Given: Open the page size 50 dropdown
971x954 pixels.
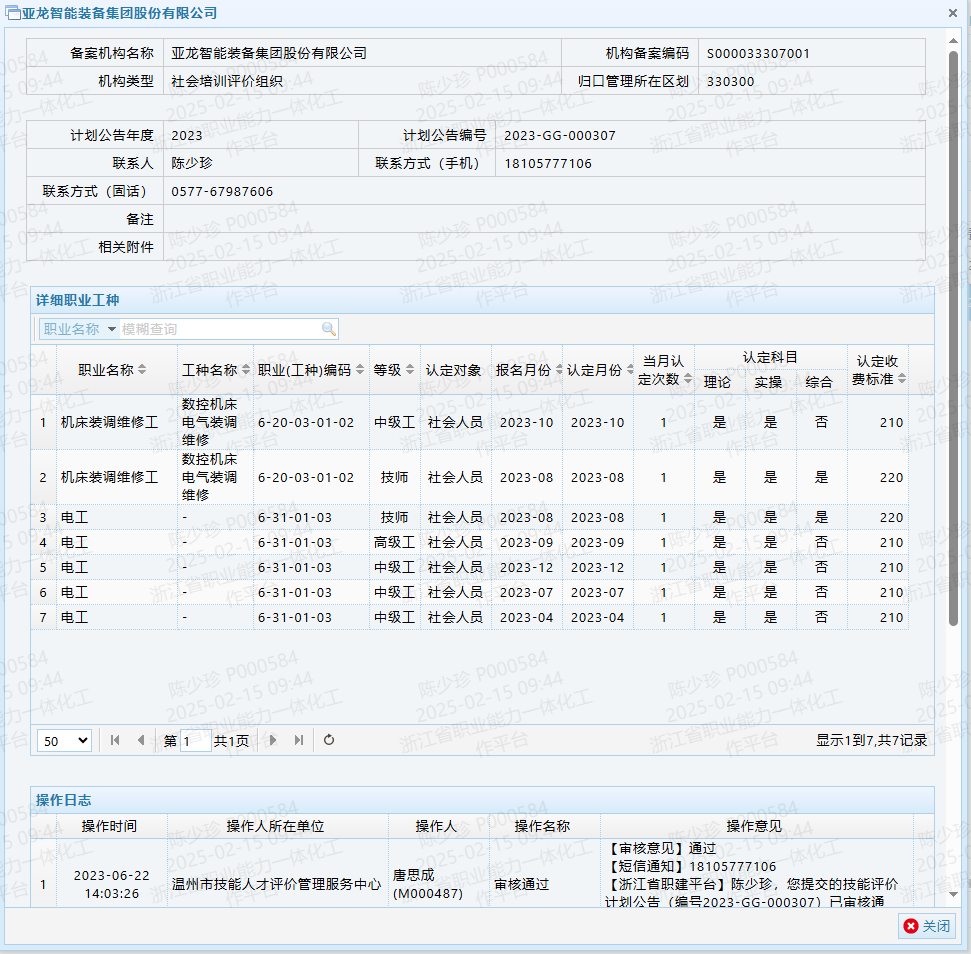Looking at the screenshot, I should (64, 740).
